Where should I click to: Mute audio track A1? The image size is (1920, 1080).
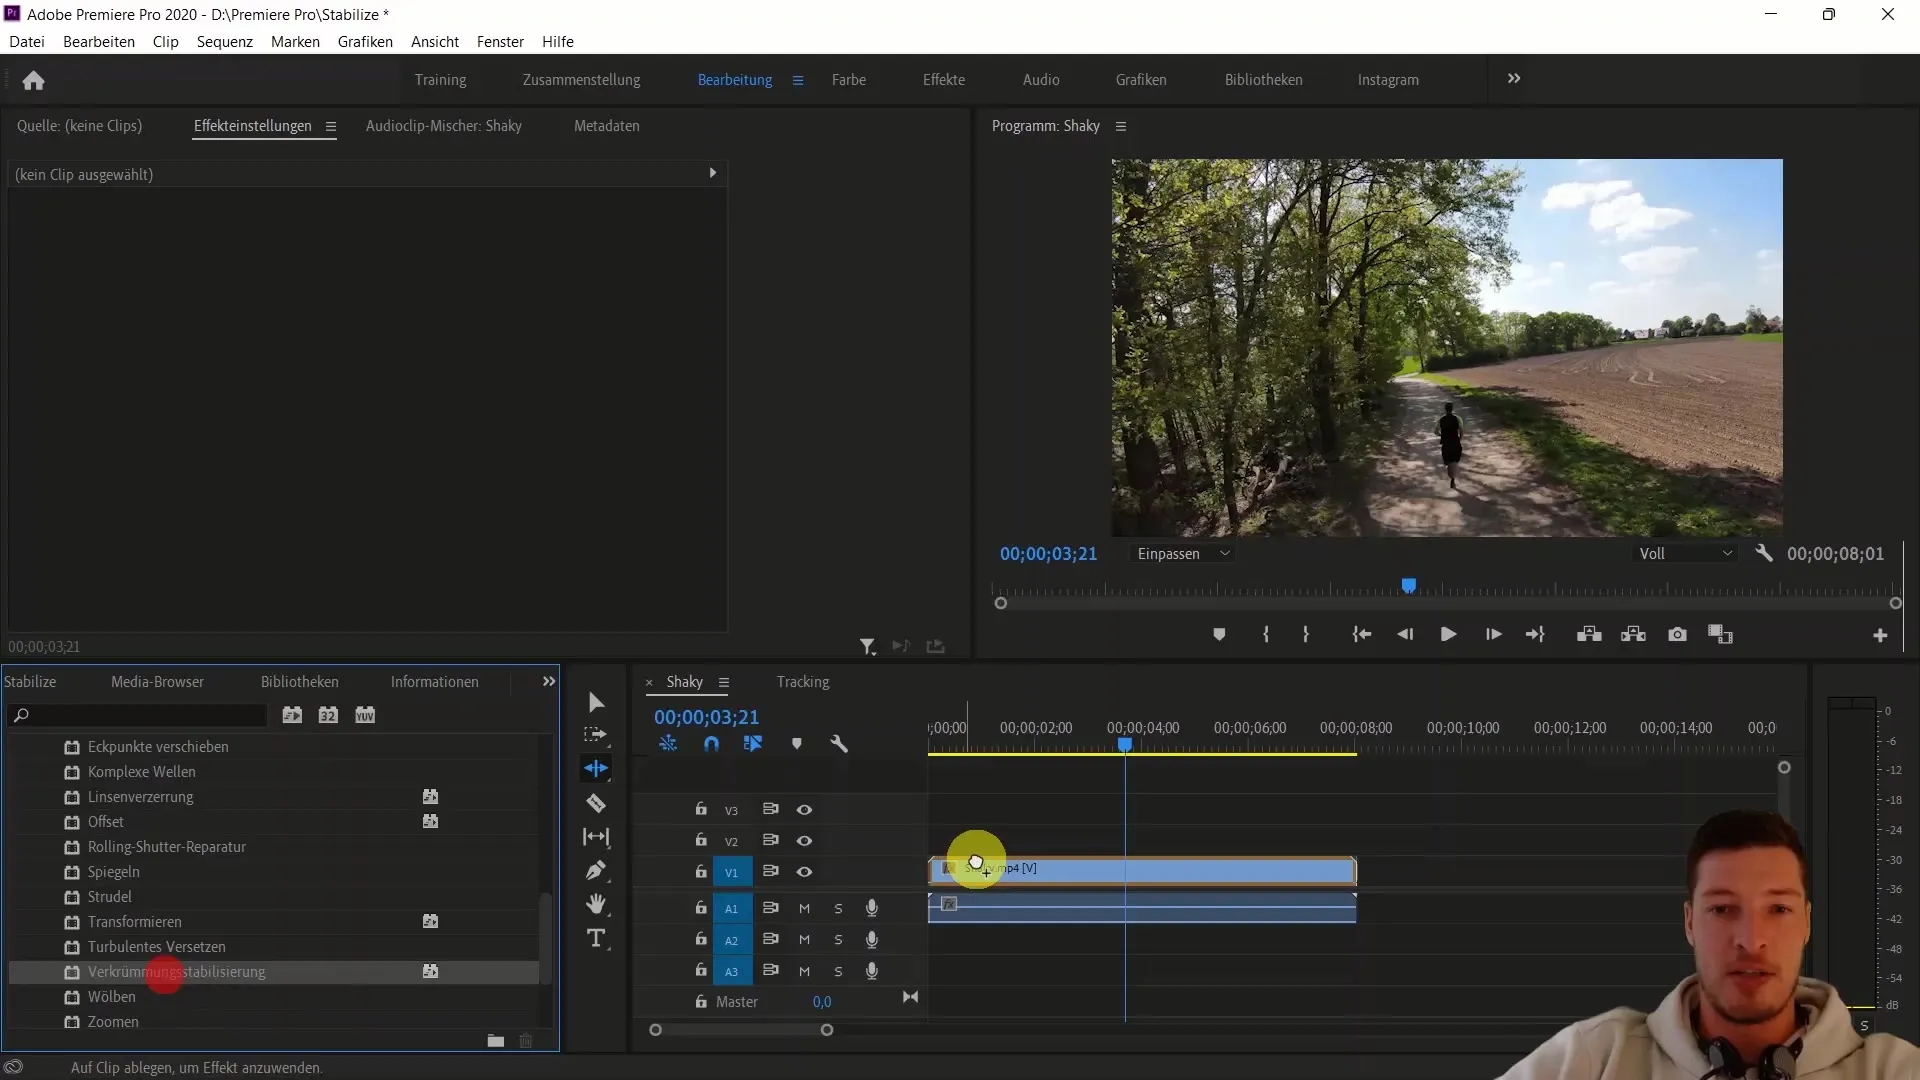click(804, 908)
